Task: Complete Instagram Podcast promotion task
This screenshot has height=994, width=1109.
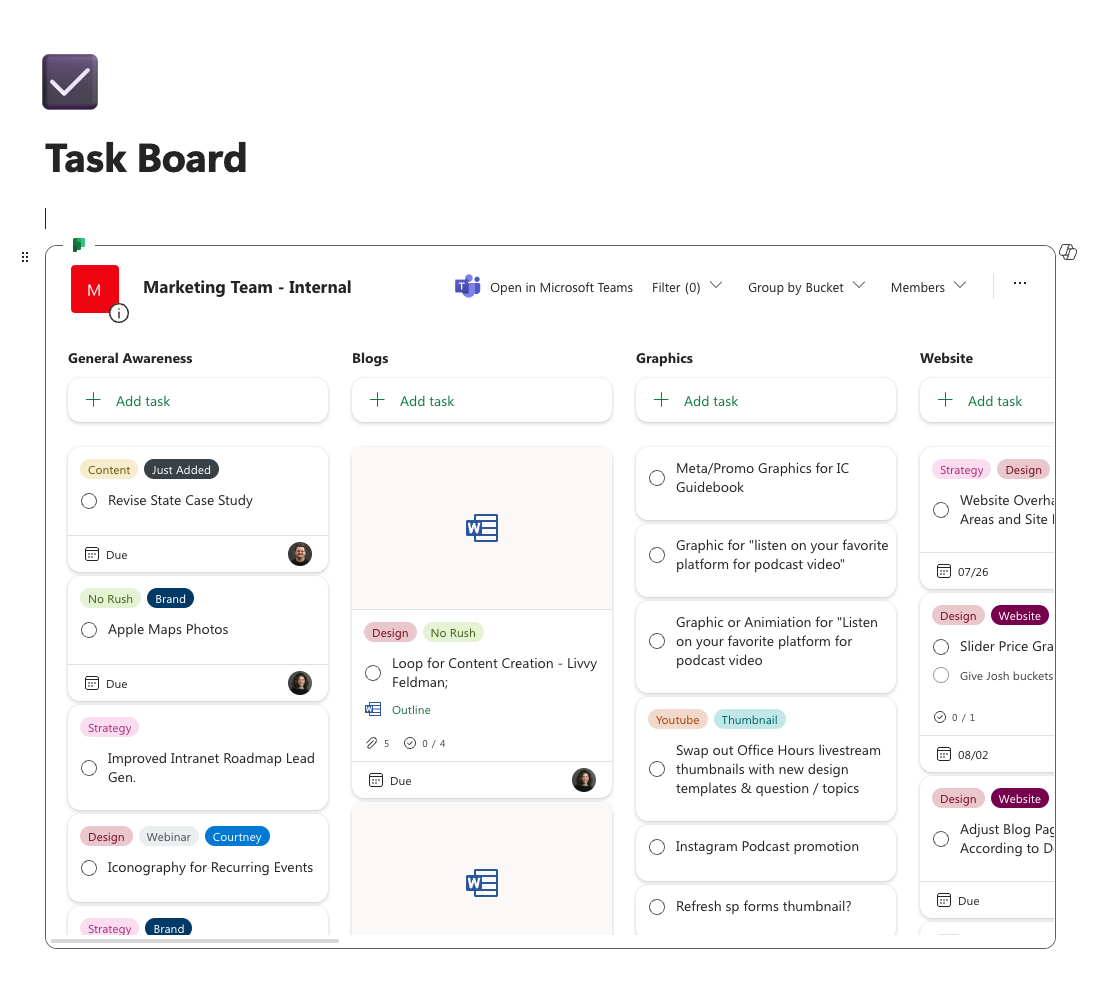Action: coord(657,847)
